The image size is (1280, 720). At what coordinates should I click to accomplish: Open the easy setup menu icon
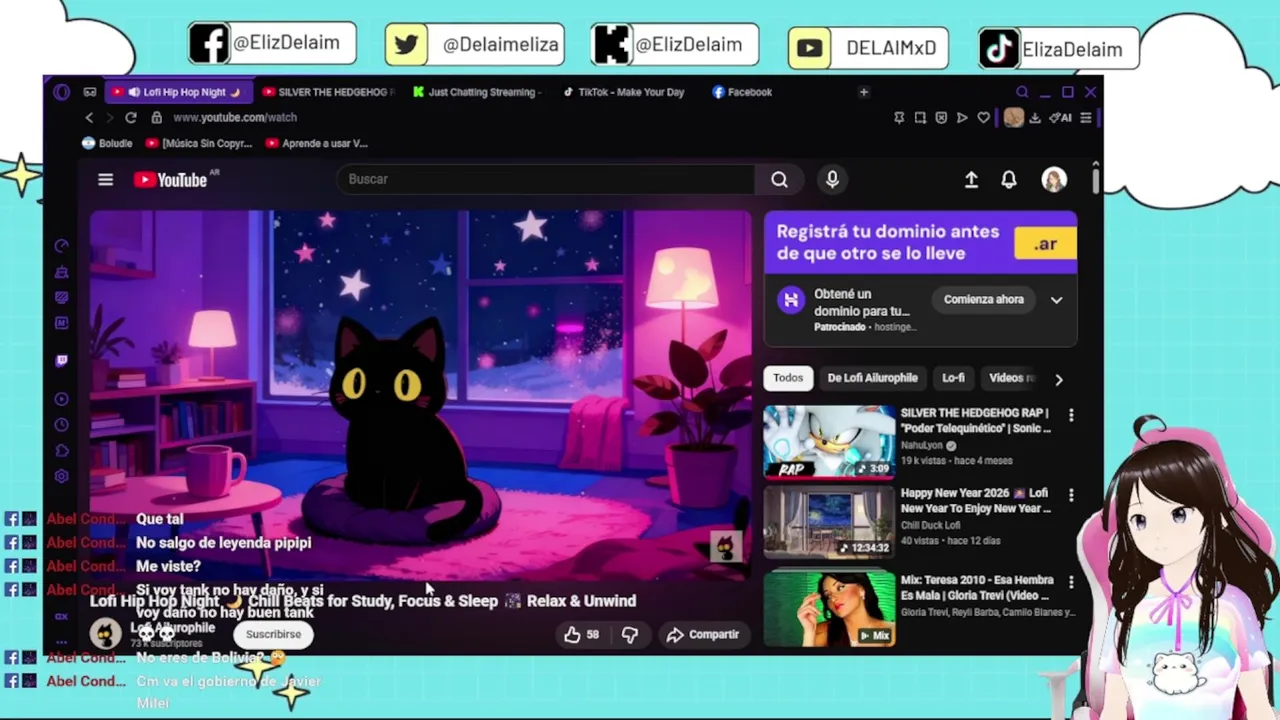click(1086, 117)
